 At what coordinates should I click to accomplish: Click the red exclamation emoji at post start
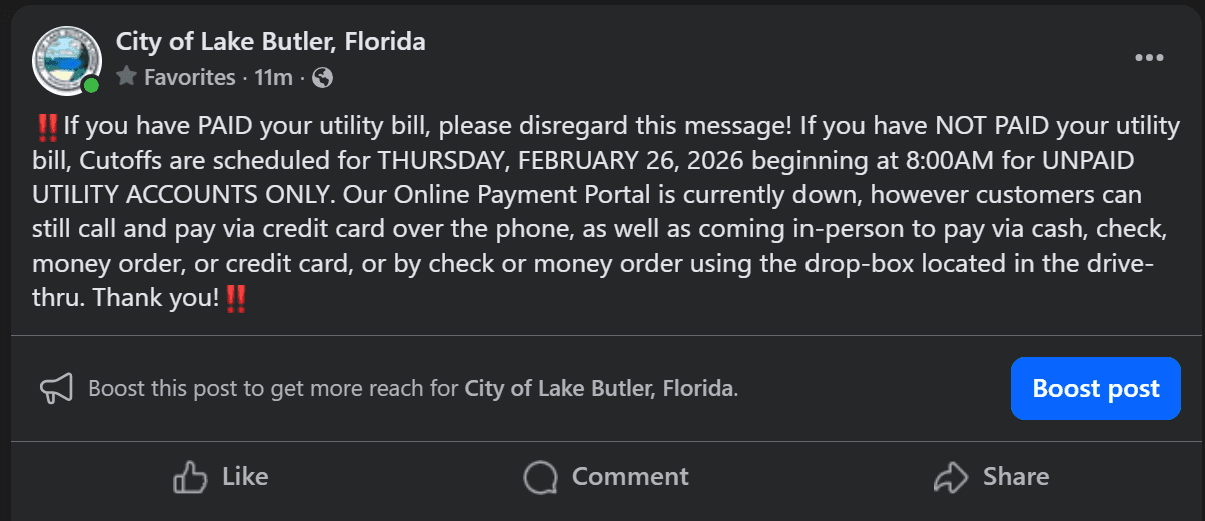coord(46,127)
